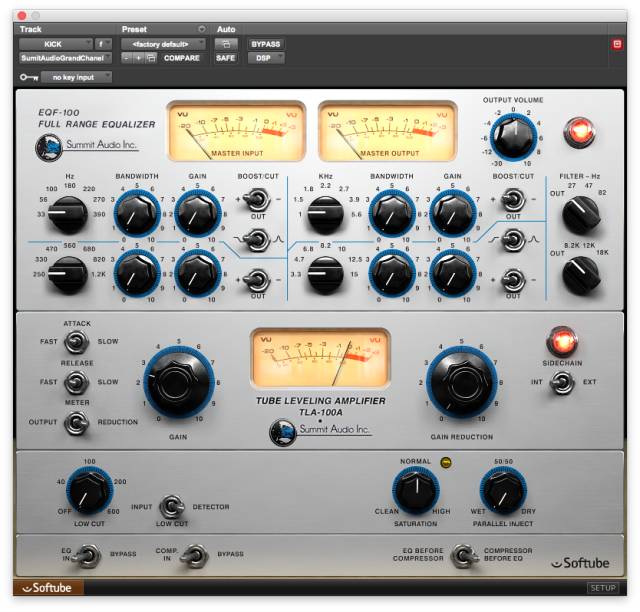Toggle top low-band BOOST/CUT switch
Viewport: 640px width, 612px height.
[x=258, y=200]
